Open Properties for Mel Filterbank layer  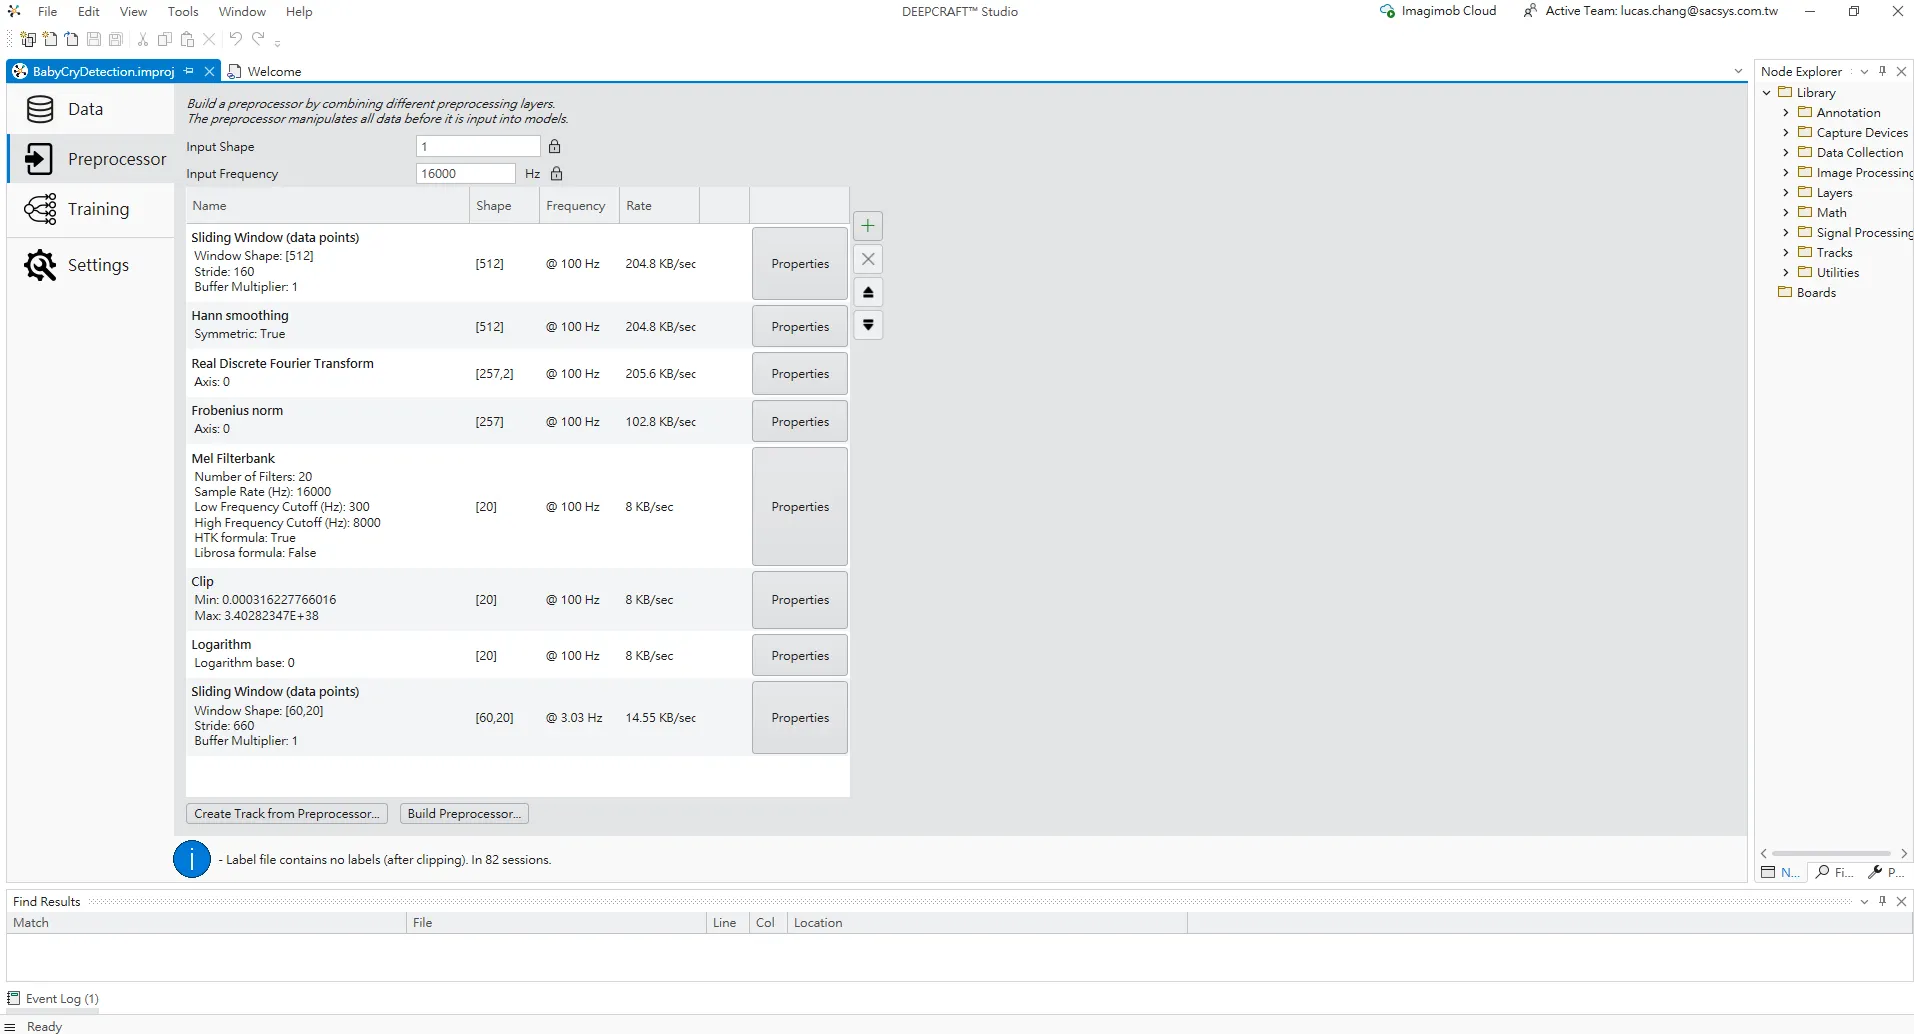coord(799,507)
